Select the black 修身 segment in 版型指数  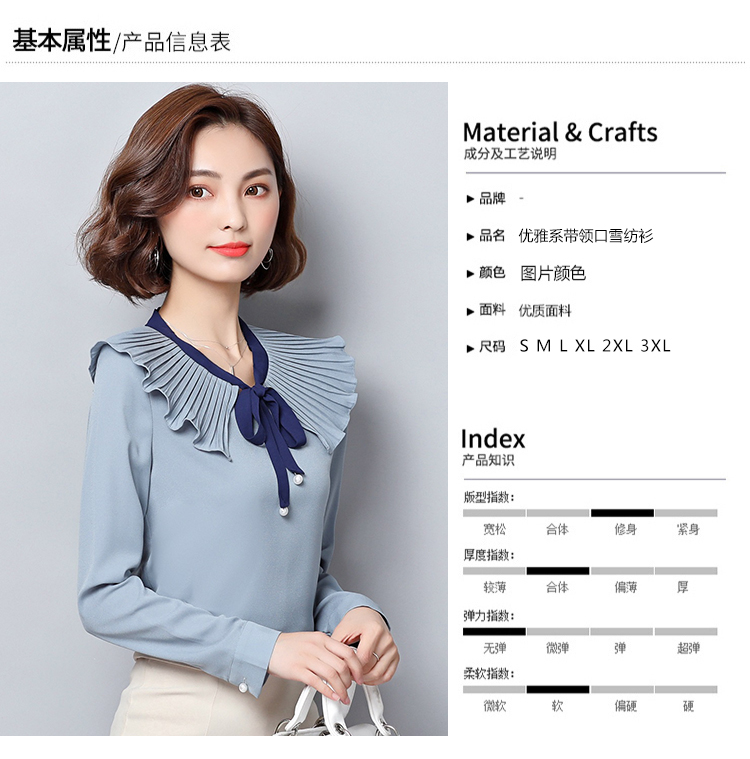point(622,513)
